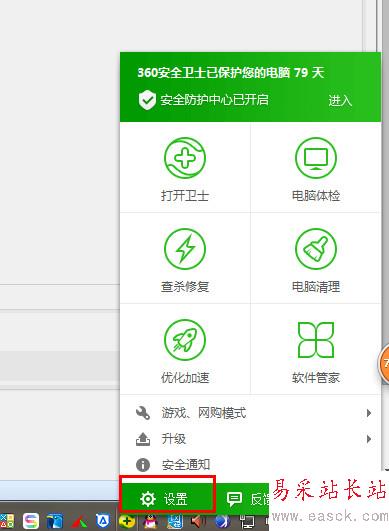This screenshot has width=389, height=531.
Task: Expand 游戏、网购模式 submenu arrow
Action: point(369,413)
